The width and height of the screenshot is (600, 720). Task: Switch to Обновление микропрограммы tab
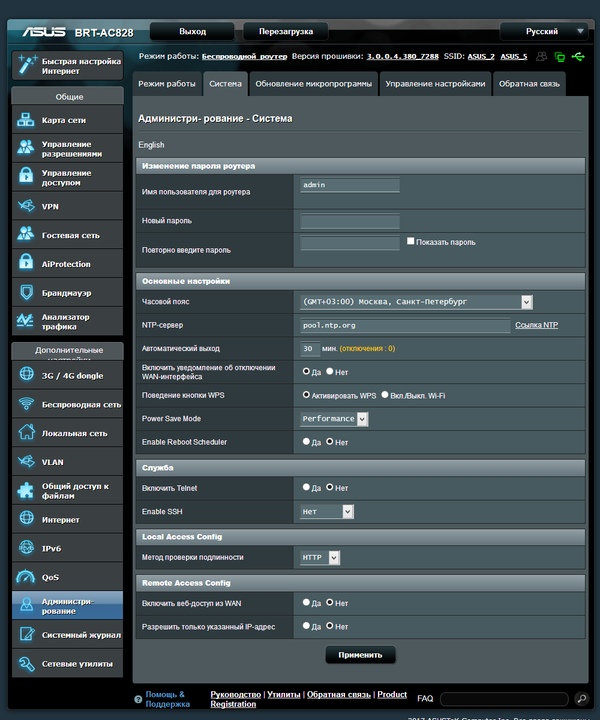314,84
